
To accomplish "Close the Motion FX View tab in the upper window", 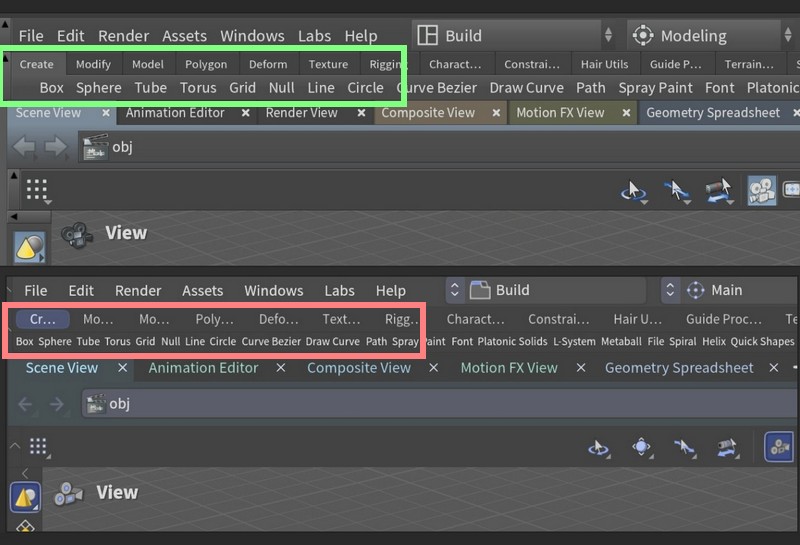I will pyautogui.click(x=626, y=113).
